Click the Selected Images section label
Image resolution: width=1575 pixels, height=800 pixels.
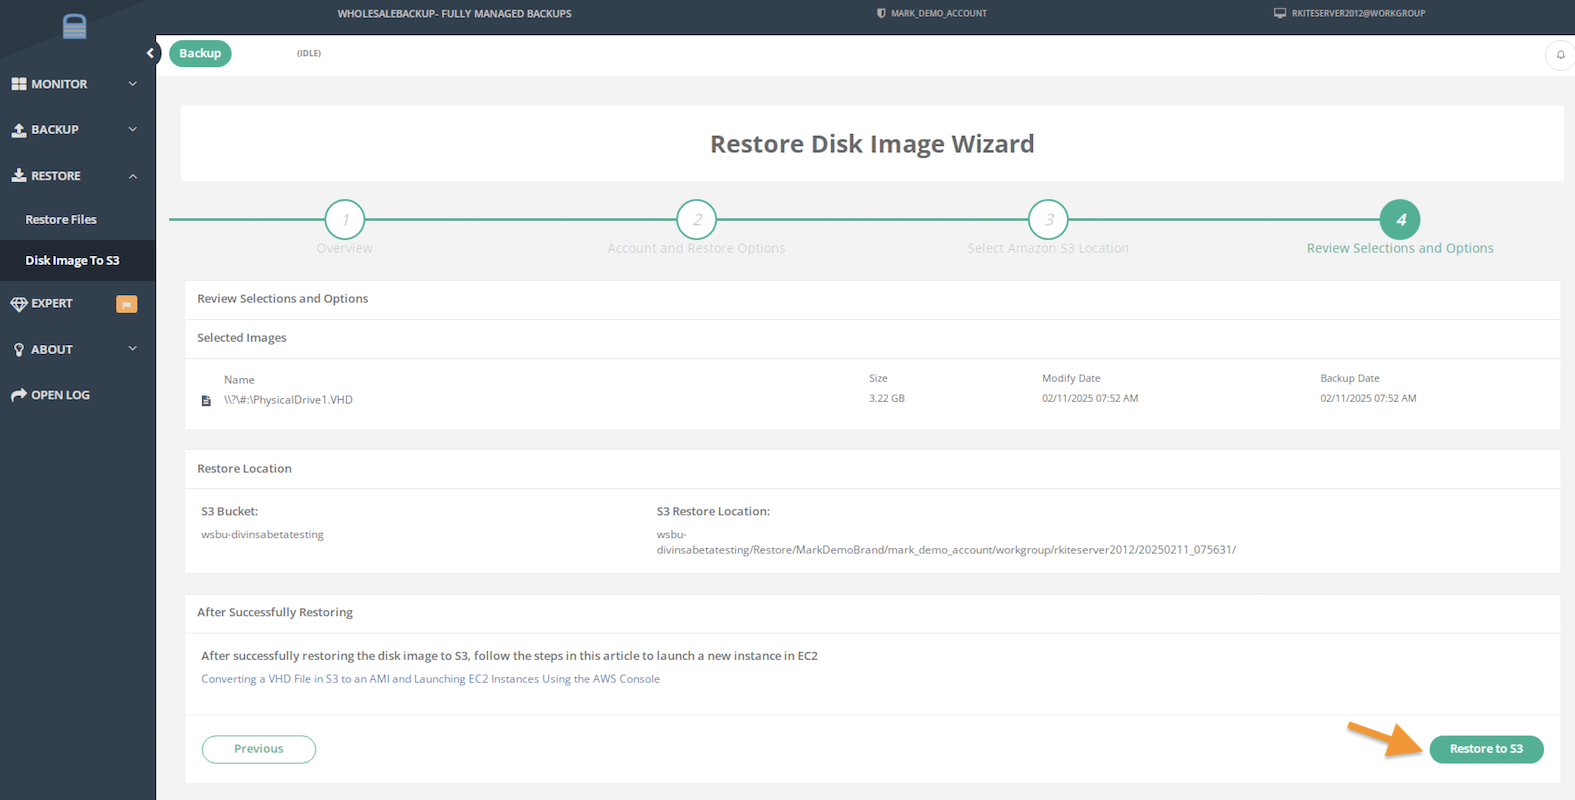point(242,338)
